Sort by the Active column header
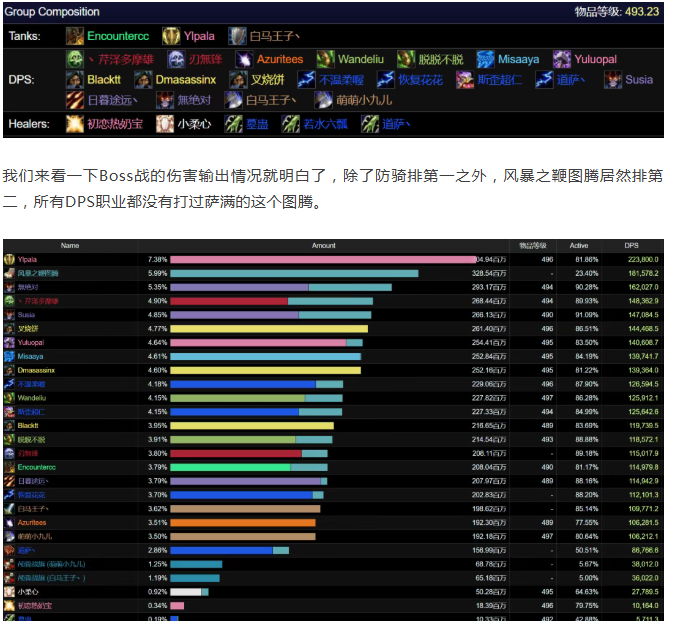Image resolution: width=673 pixels, height=621 pixels. click(x=579, y=245)
